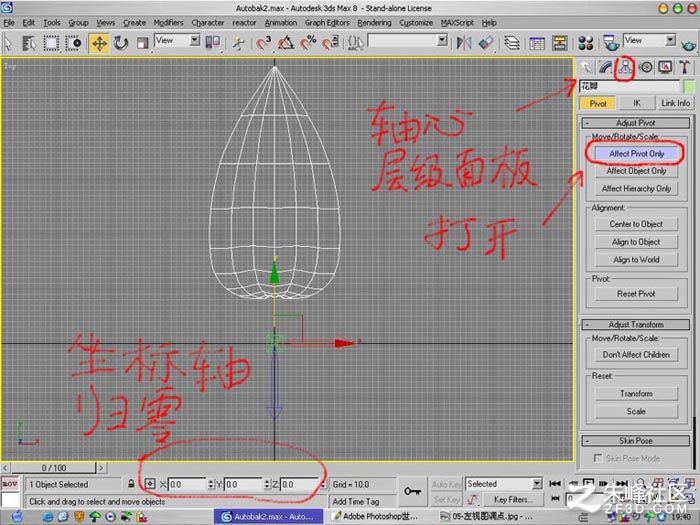Expand the Selected key filter dropdown

tap(504, 484)
